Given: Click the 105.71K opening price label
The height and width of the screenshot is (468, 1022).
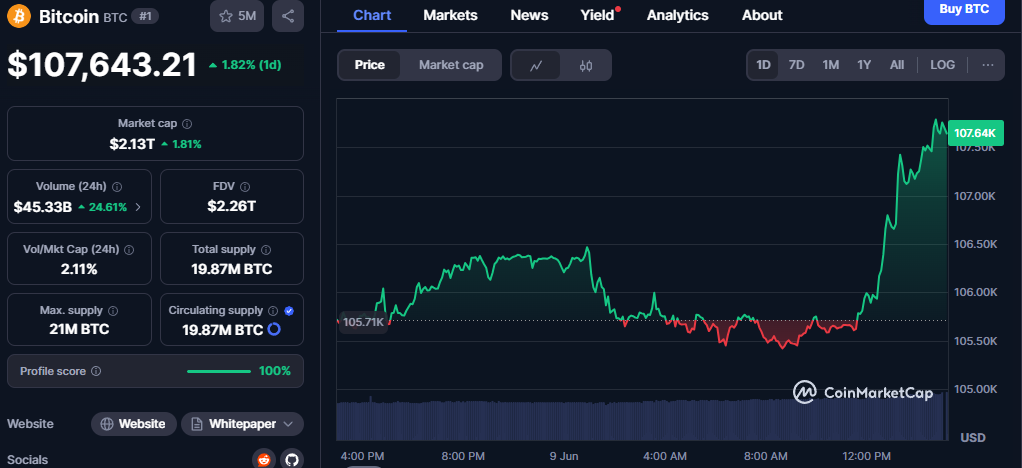Looking at the screenshot, I should point(363,321).
